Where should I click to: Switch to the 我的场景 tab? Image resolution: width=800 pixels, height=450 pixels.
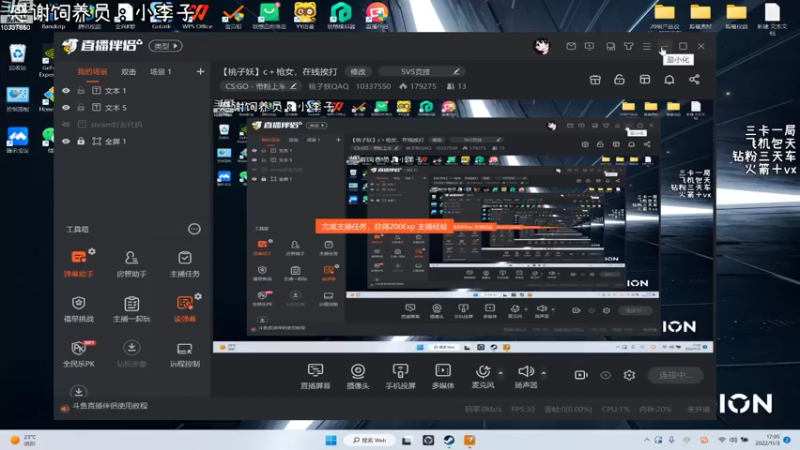[92, 72]
